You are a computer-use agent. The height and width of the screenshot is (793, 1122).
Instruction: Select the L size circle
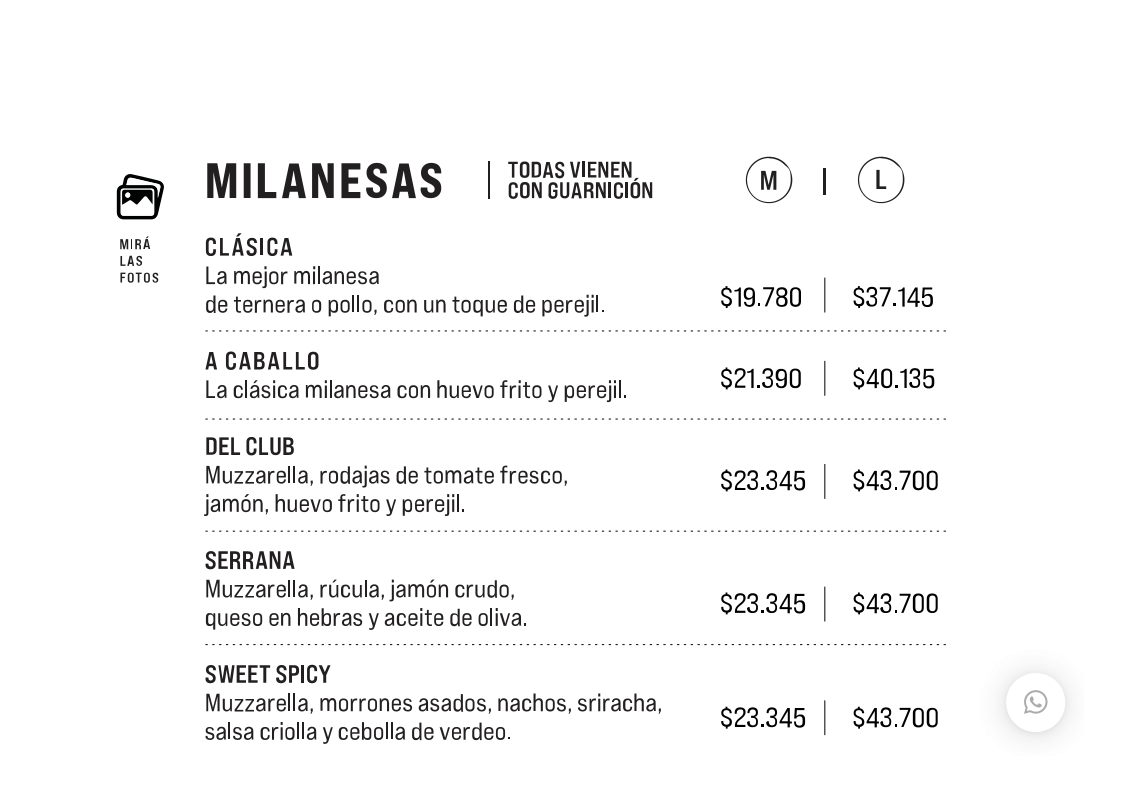click(x=880, y=181)
